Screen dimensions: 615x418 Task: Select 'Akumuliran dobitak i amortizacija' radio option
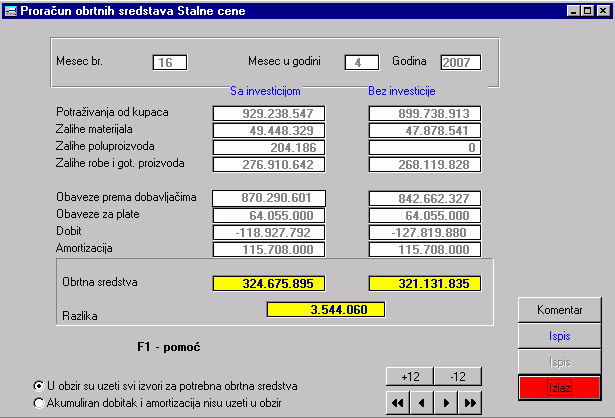tap(158, 403)
